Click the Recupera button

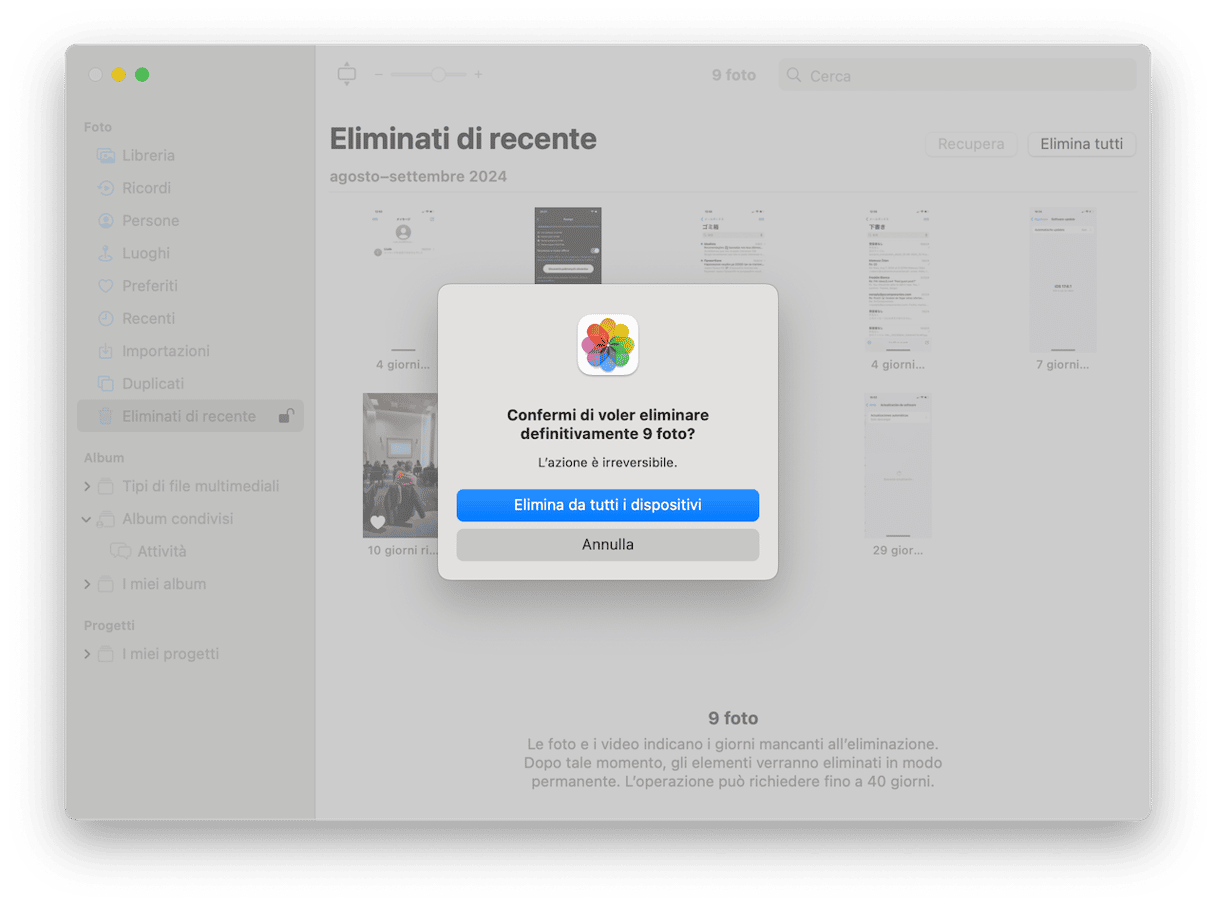(x=971, y=144)
